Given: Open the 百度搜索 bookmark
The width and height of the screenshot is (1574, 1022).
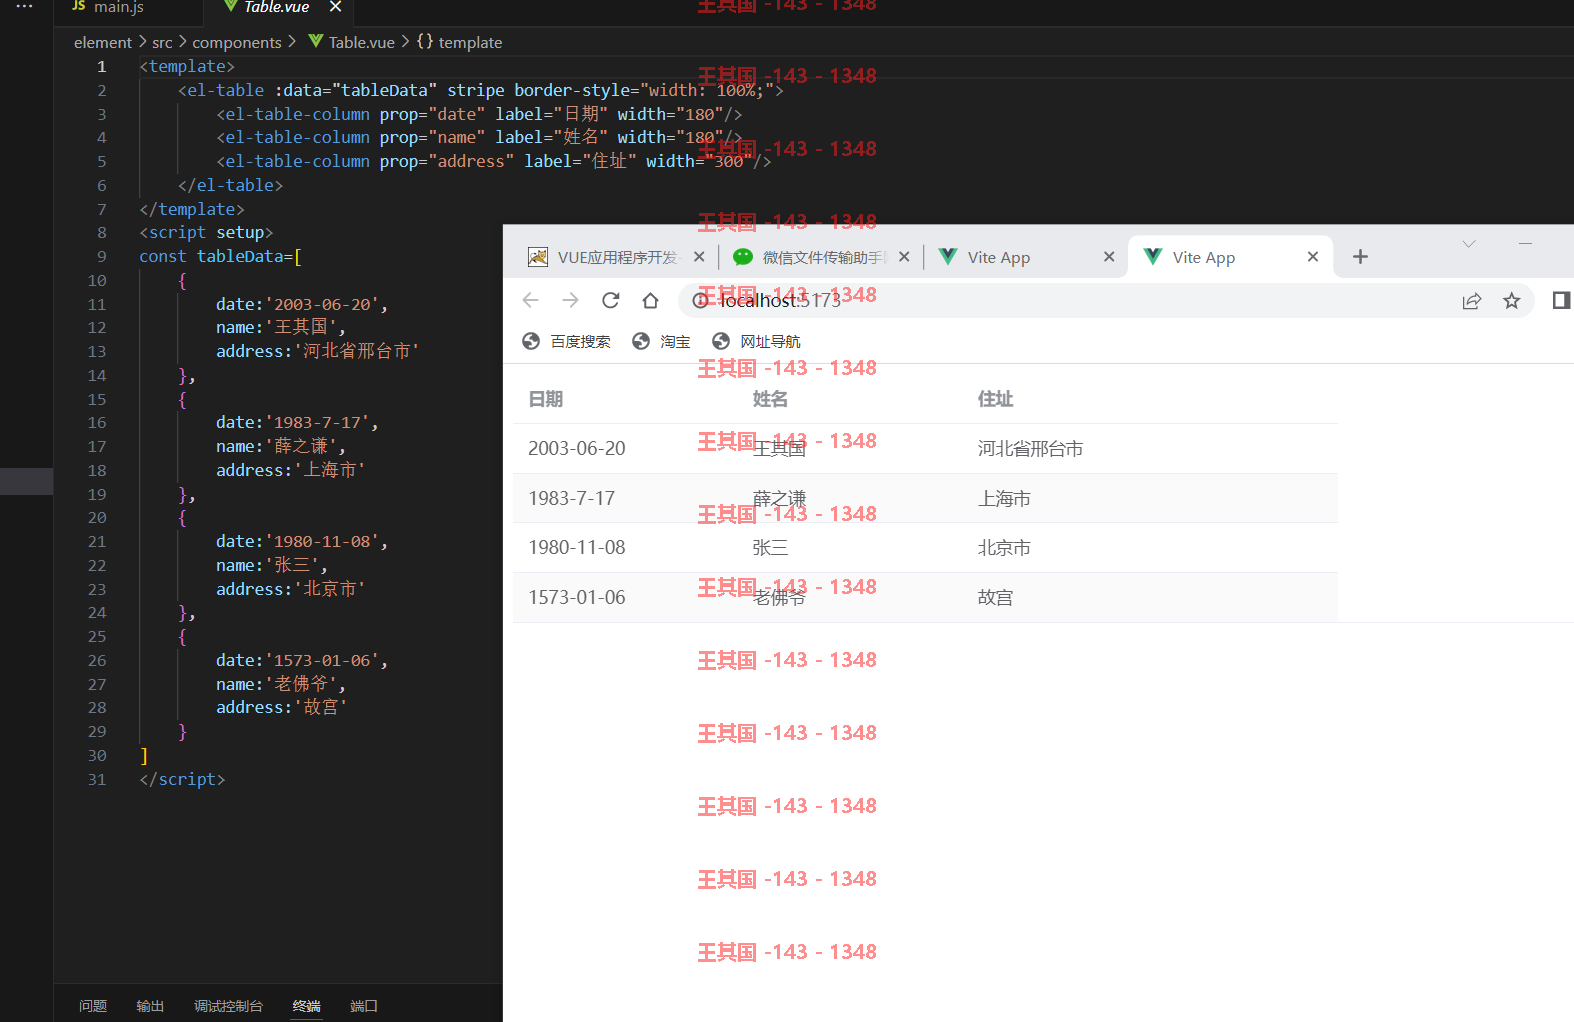Looking at the screenshot, I should click(567, 341).
